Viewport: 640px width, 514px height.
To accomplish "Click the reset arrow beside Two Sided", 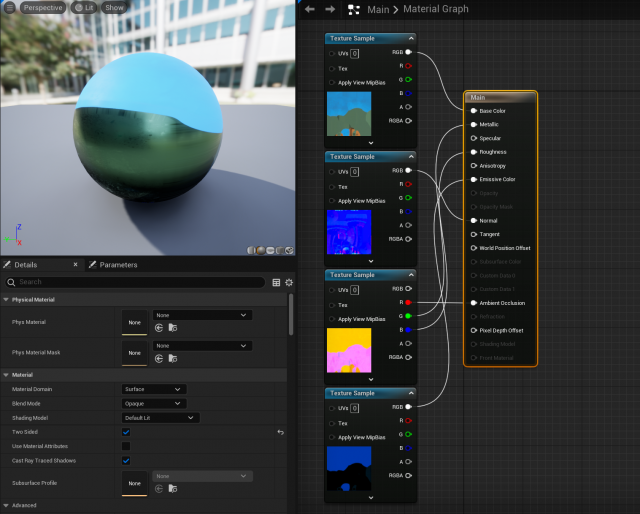I will 280,432.
